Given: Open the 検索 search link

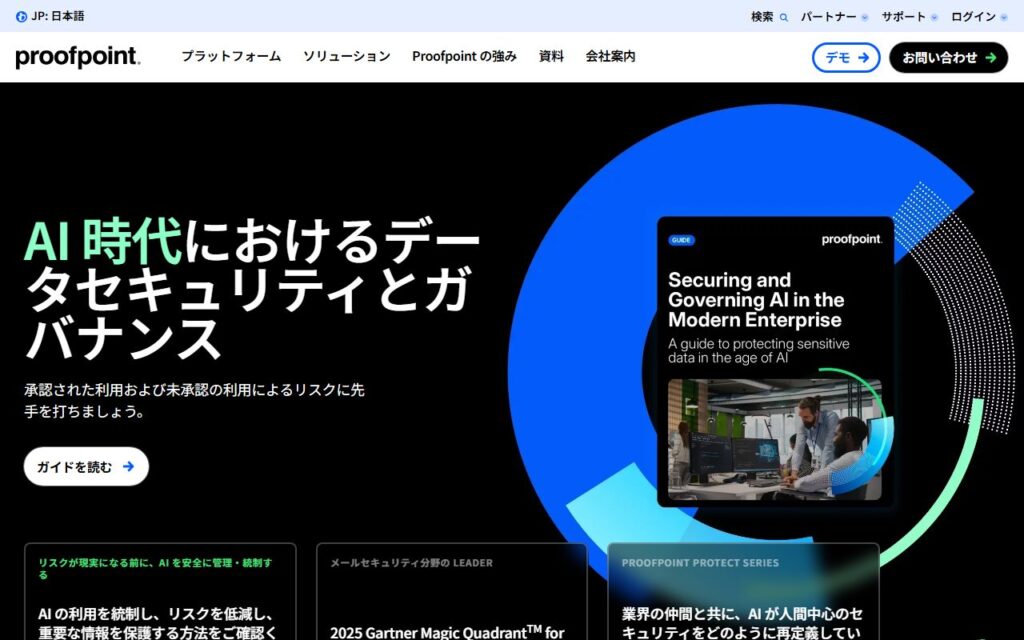Looking at the screenshot, I should tap(769, 17).
